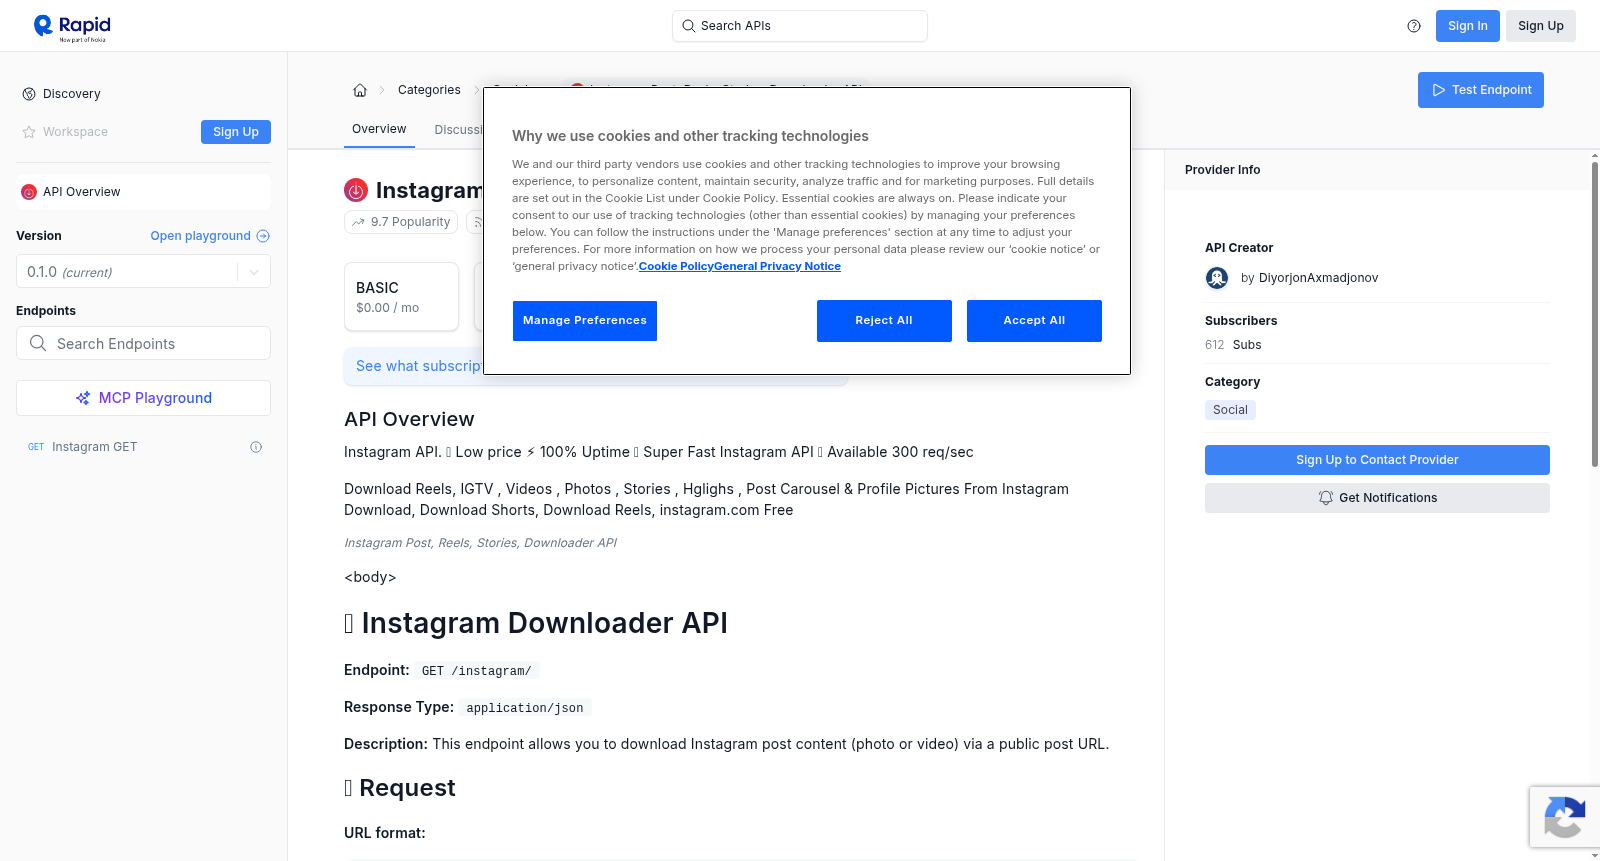Screen dimensions: 1600x861
Task: Click the Instagram API red logo icon
Action: click(x=356, y=190)
